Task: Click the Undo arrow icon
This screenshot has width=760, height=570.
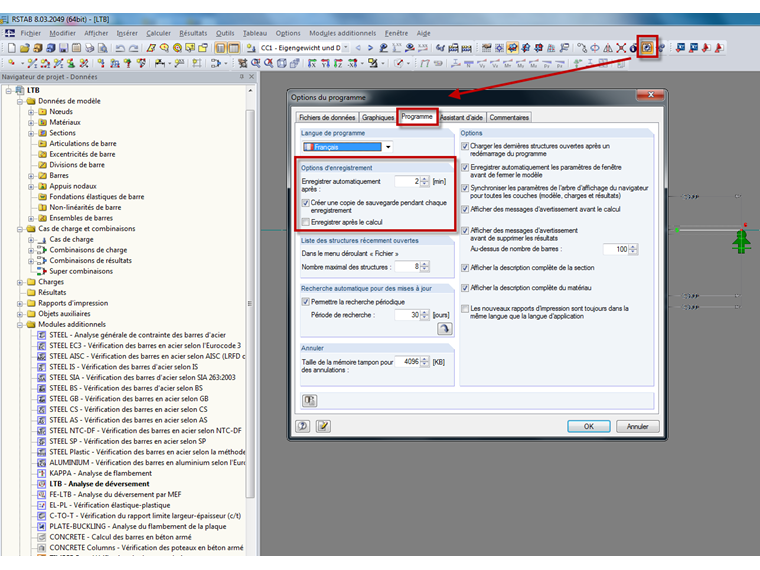Action: [x=120, y=48]
